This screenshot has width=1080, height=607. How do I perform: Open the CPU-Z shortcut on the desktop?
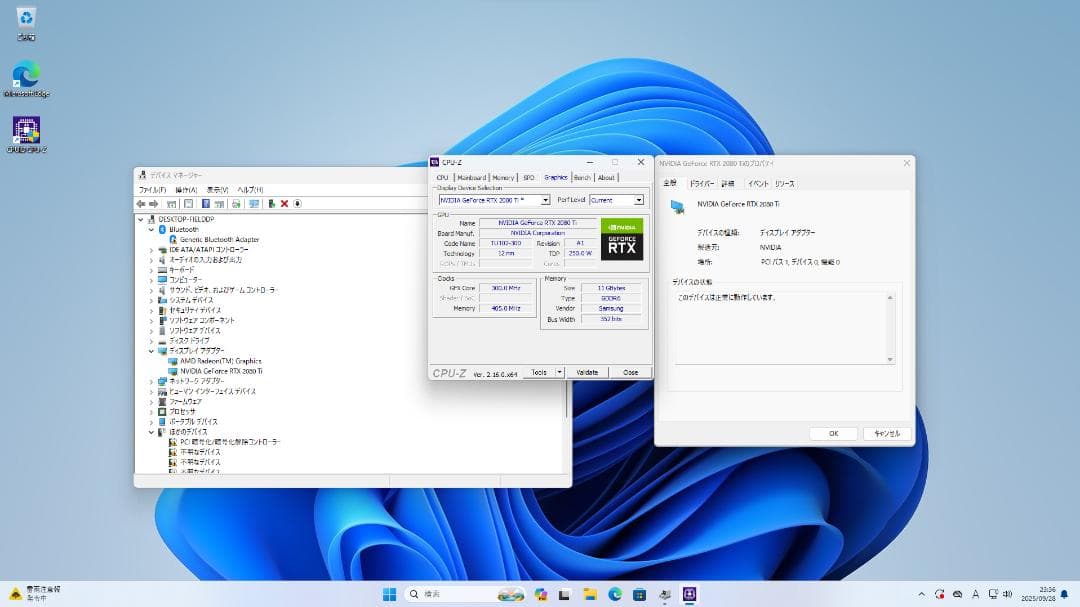[25, 130]
